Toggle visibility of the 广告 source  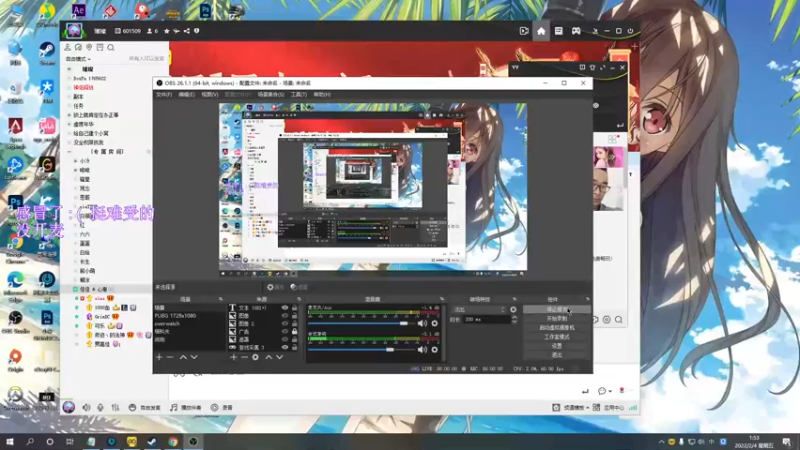coord(285,332)
